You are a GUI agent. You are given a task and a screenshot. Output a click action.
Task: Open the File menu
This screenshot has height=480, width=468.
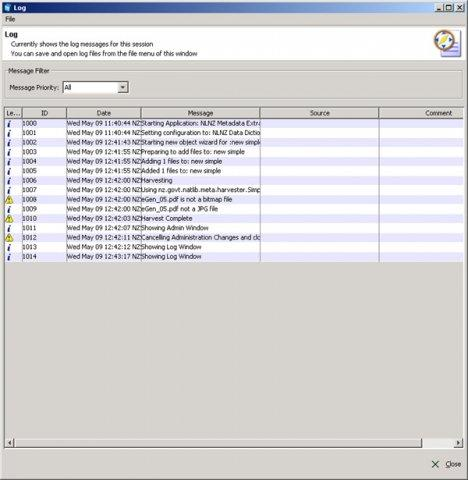coord(10,19)
